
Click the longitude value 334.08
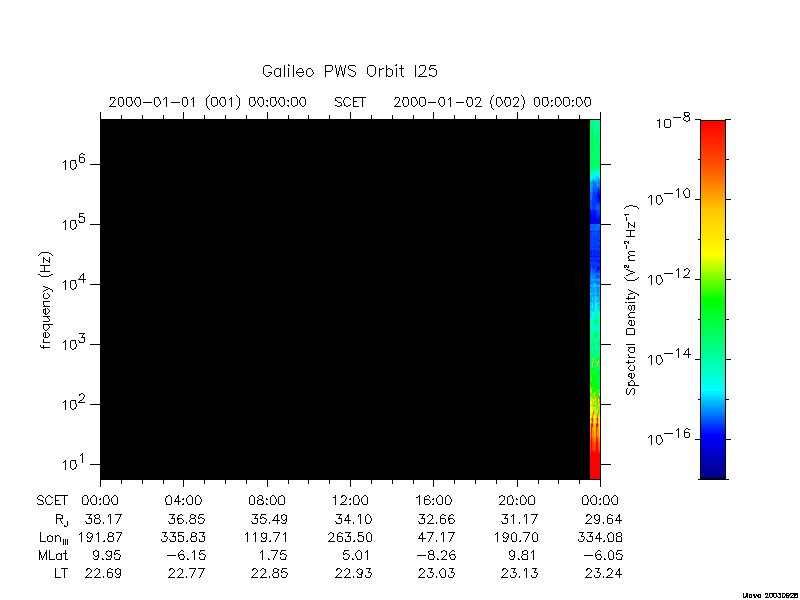600,537
